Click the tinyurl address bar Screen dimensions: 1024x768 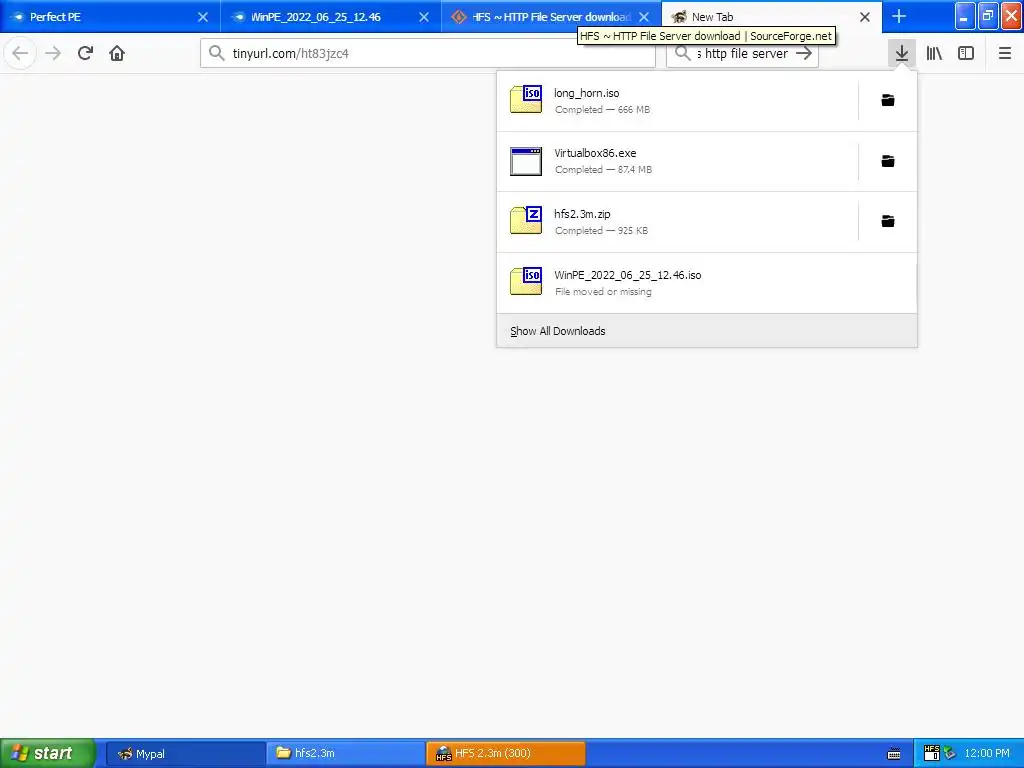click(428, 54)
